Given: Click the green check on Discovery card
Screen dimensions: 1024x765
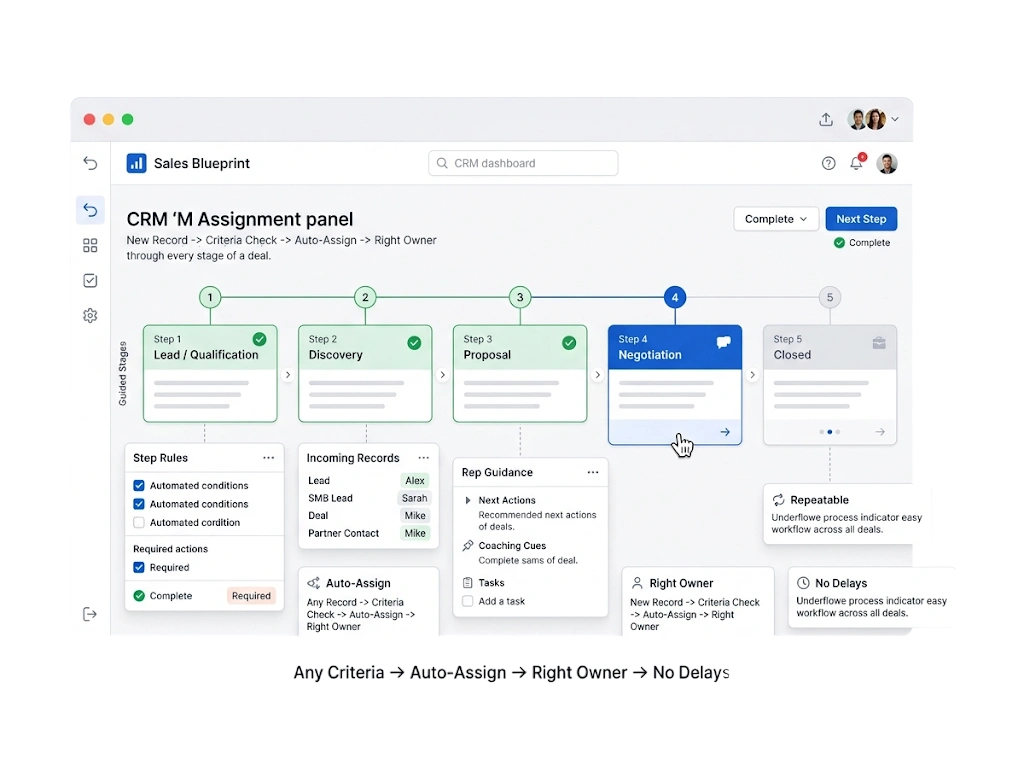Looking at the screenshot, I should [x=414, y=343].
